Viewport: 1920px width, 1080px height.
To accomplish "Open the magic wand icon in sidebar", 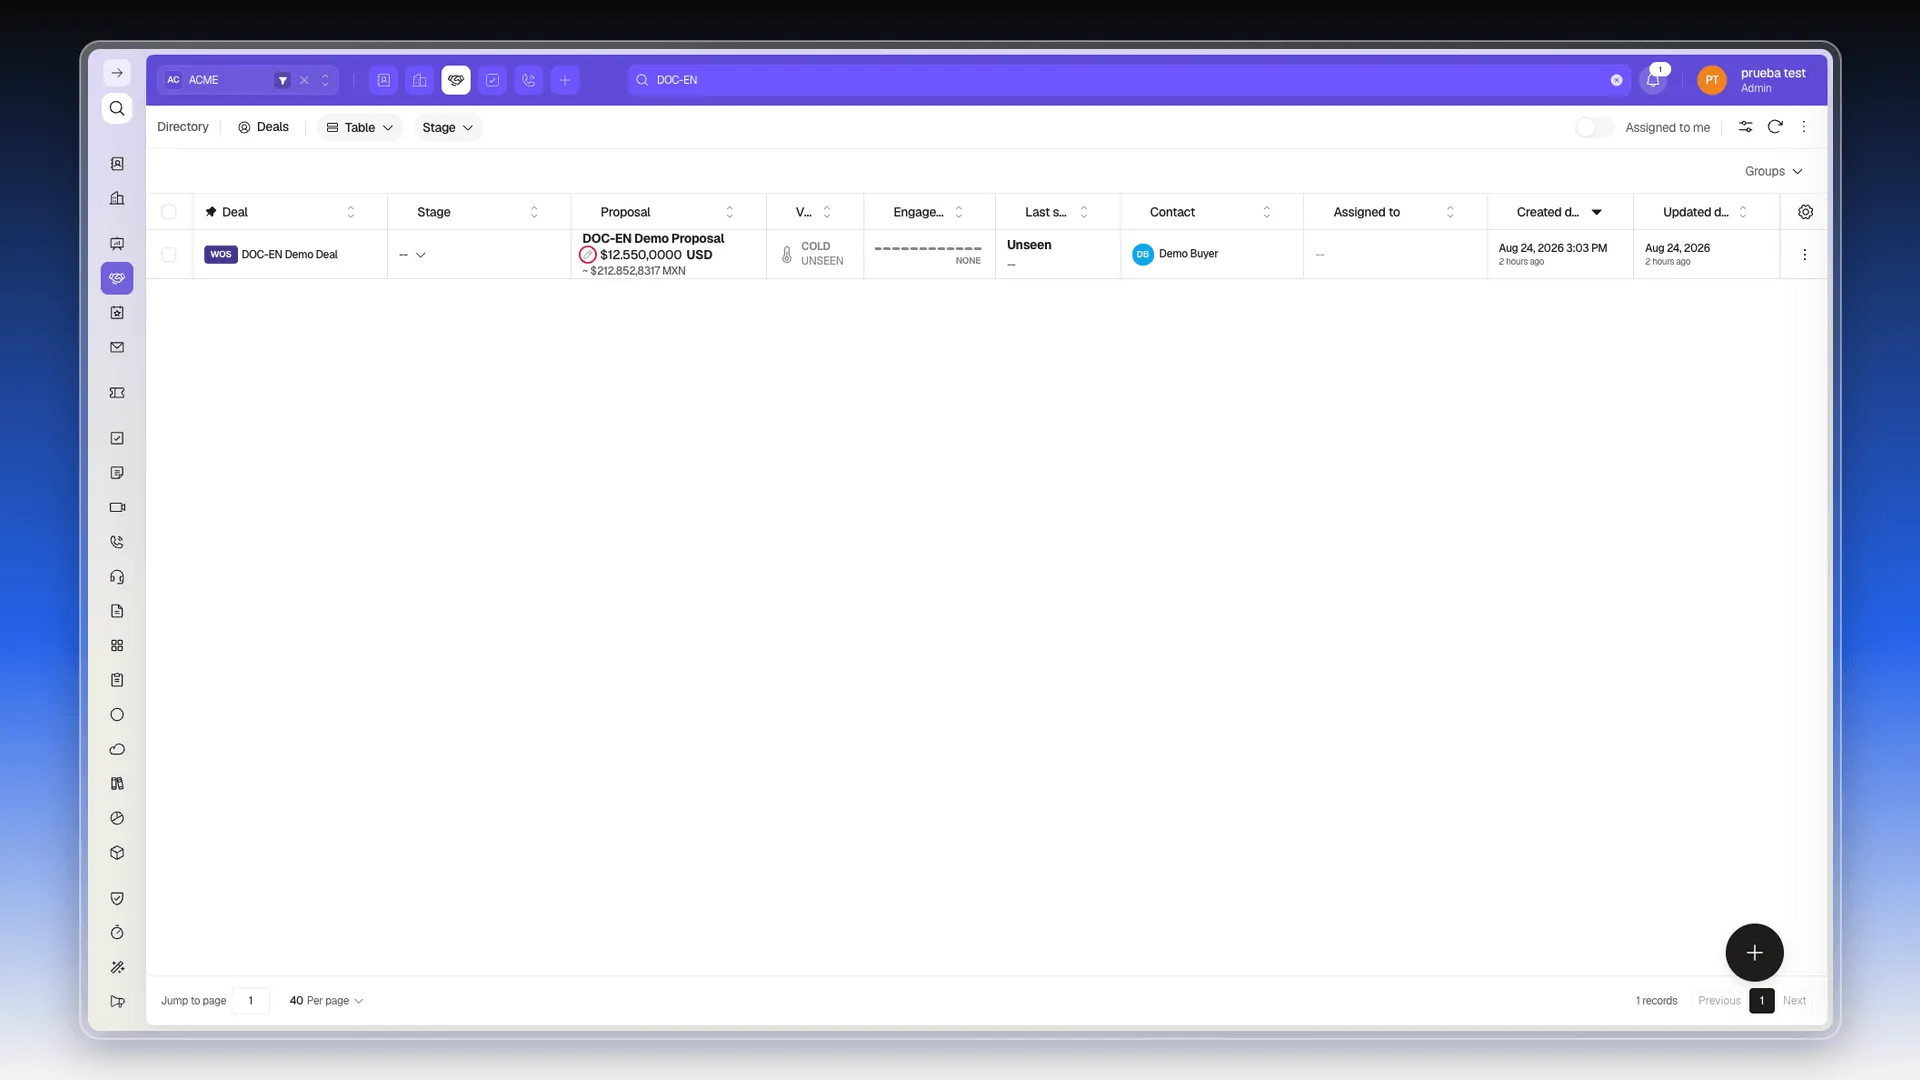I will click(117, 967).
